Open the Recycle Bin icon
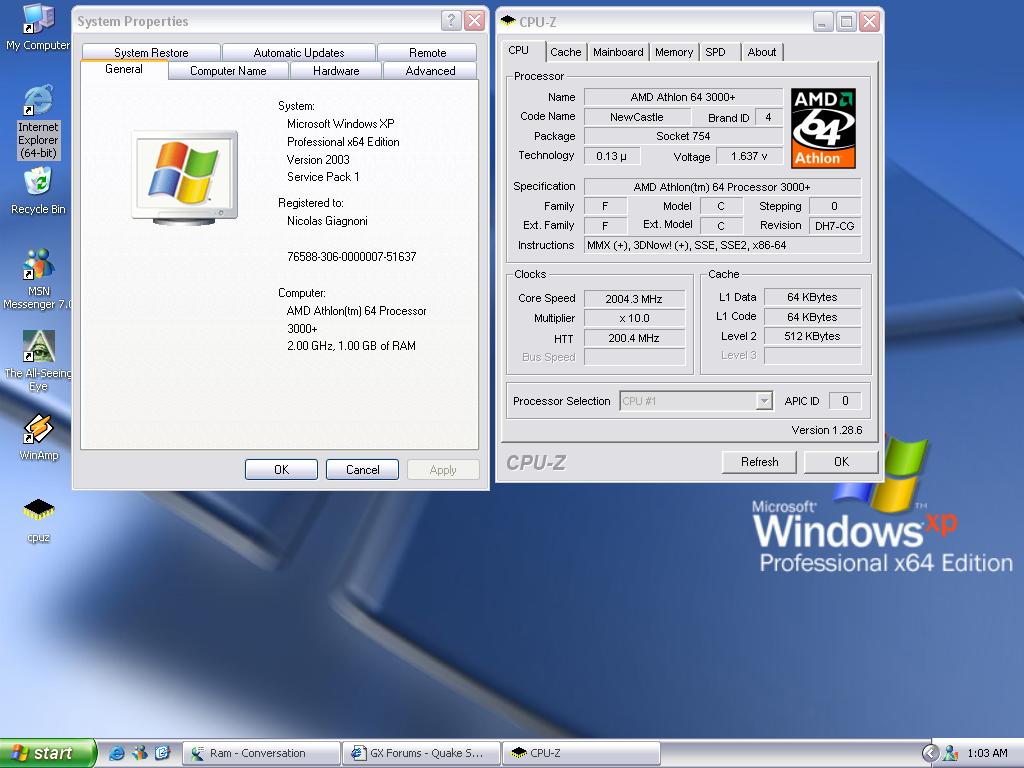The image size is (1024, 768). [x=38, y=191]
